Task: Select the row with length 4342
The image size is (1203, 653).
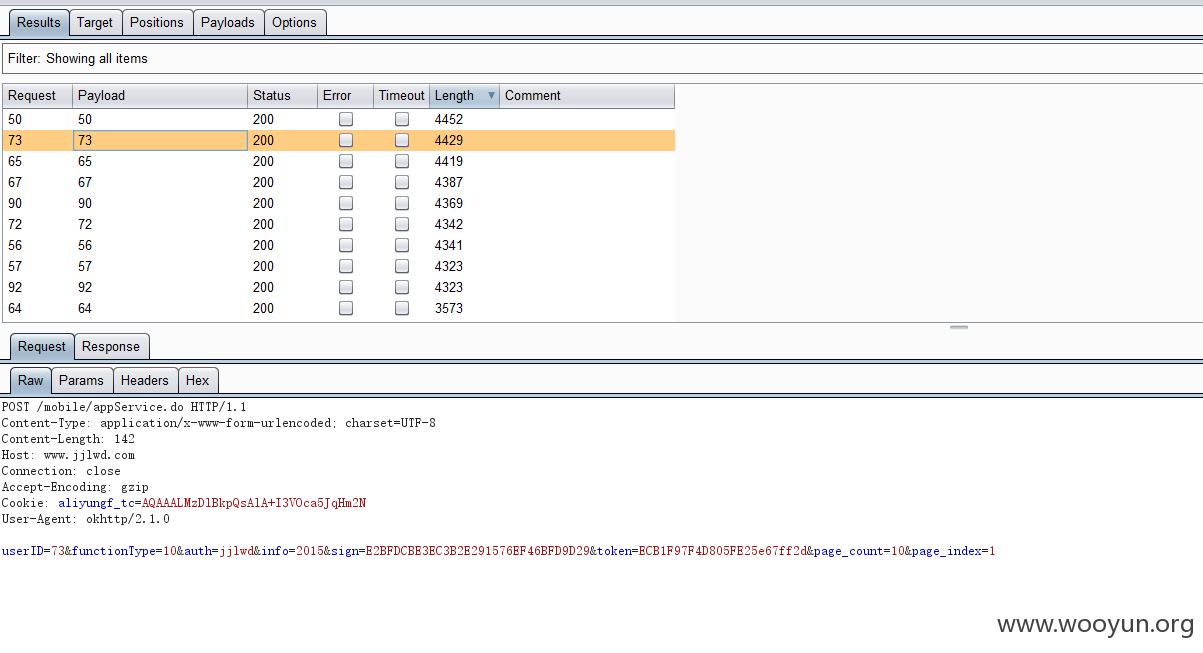Action: (x=339, y=224)
